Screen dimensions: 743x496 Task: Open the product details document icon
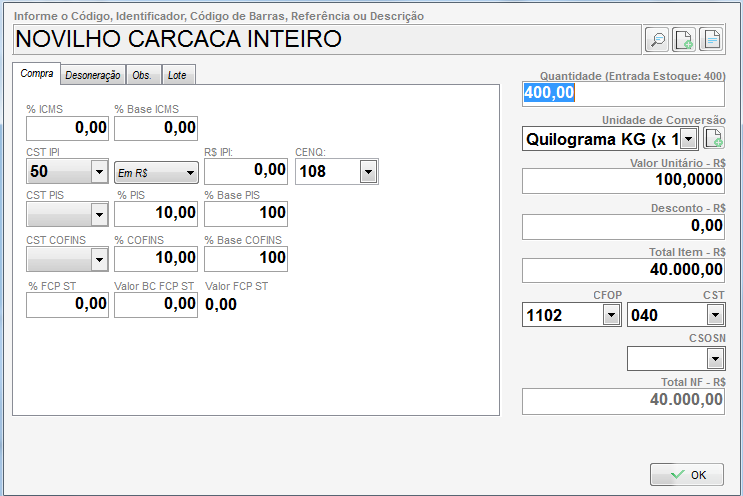click(x=711, y=39)
